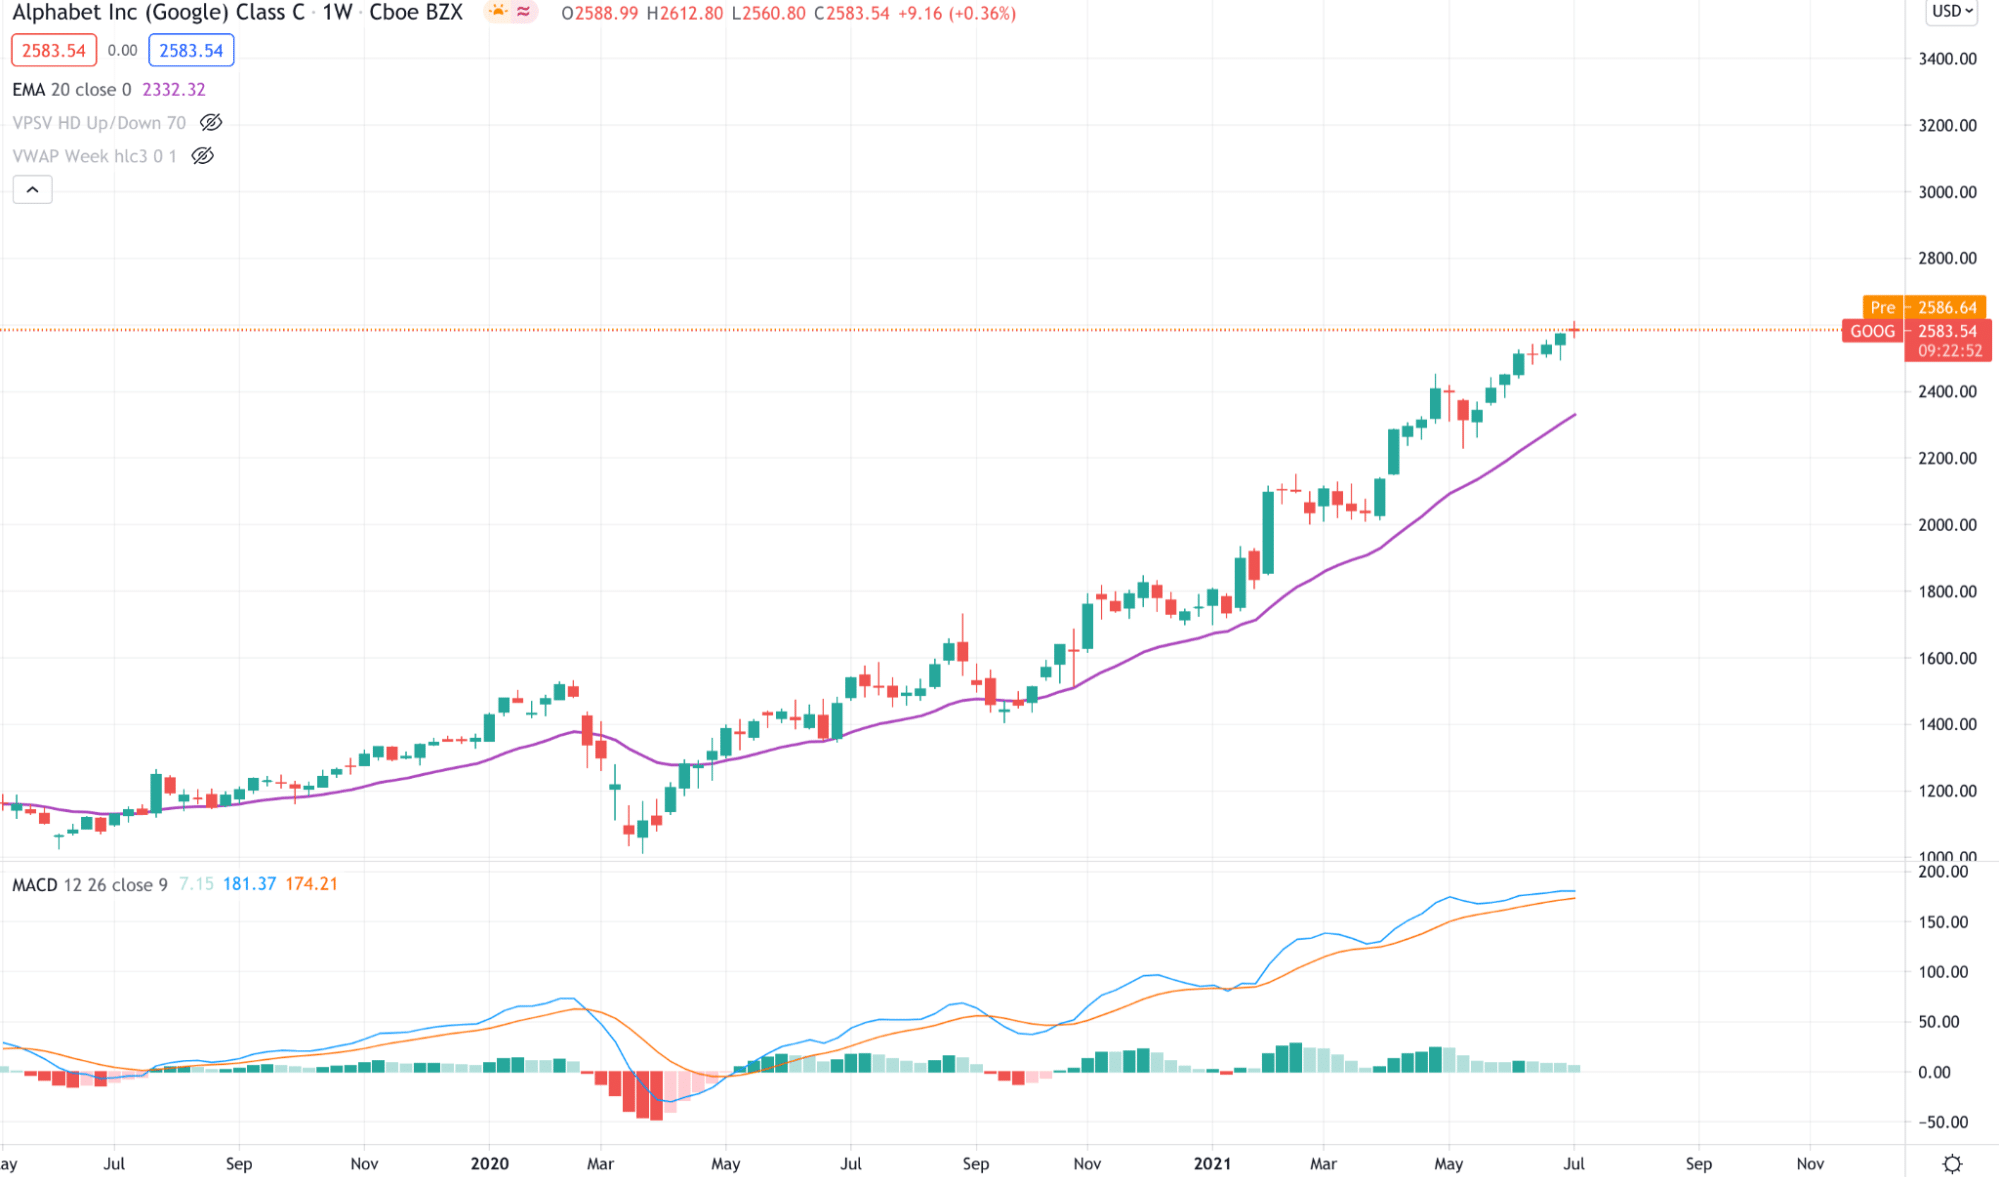Click the 3400.00 price scale label
This screenshot has width=1999, height=1178.
(1947, 59)
